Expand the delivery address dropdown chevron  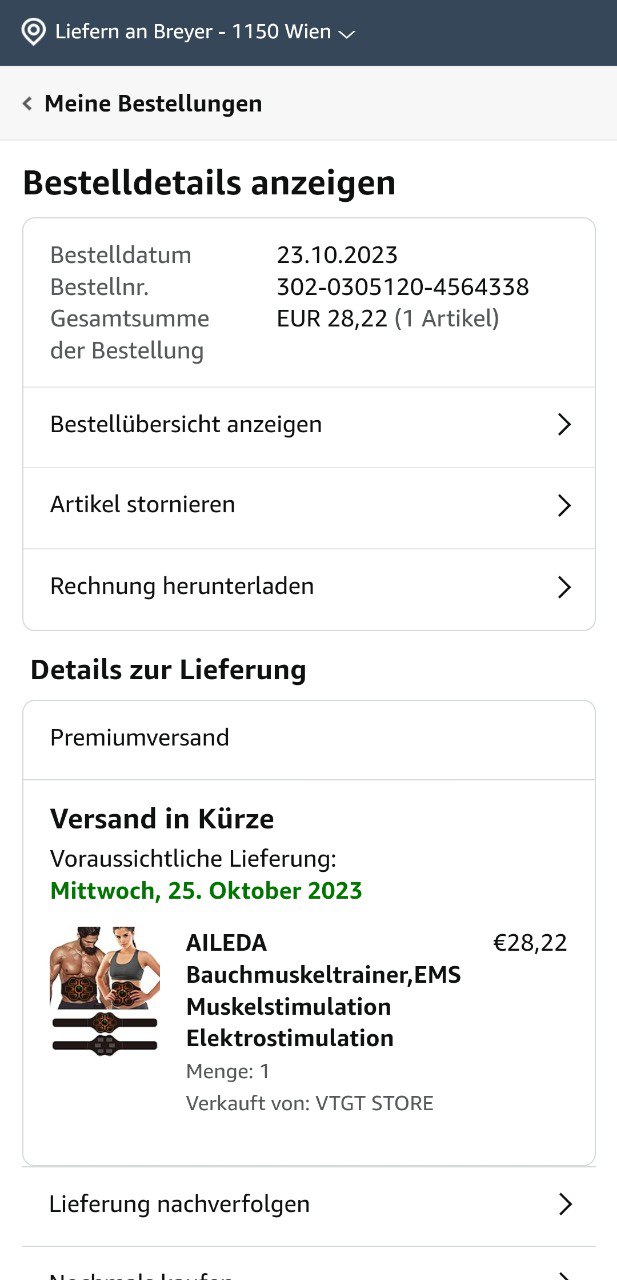coord(347,34)
